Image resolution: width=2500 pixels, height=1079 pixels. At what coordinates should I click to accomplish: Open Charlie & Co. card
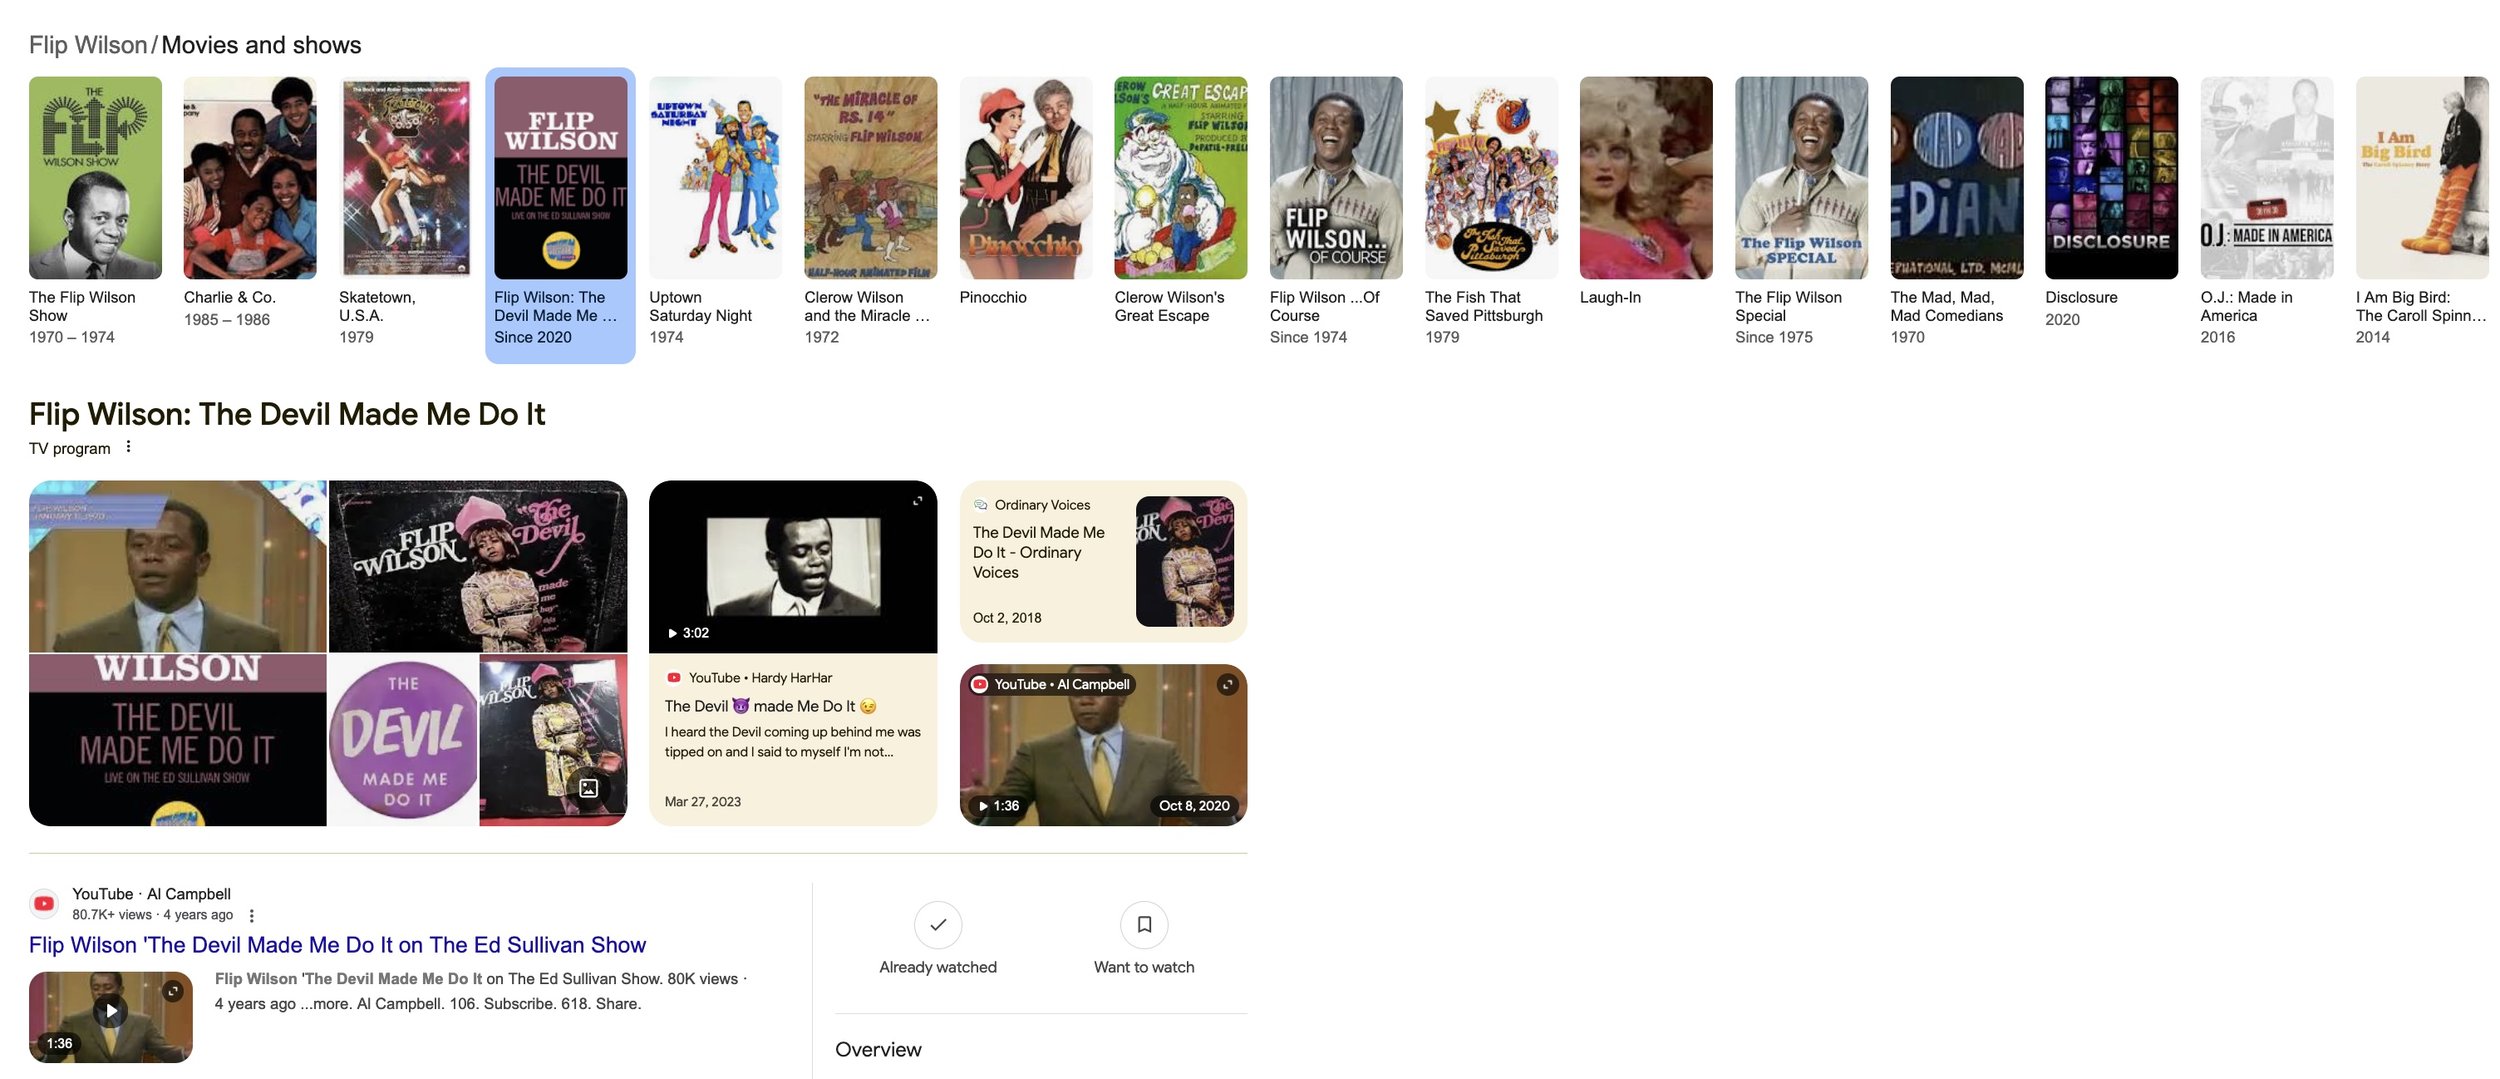coord(250,202)
